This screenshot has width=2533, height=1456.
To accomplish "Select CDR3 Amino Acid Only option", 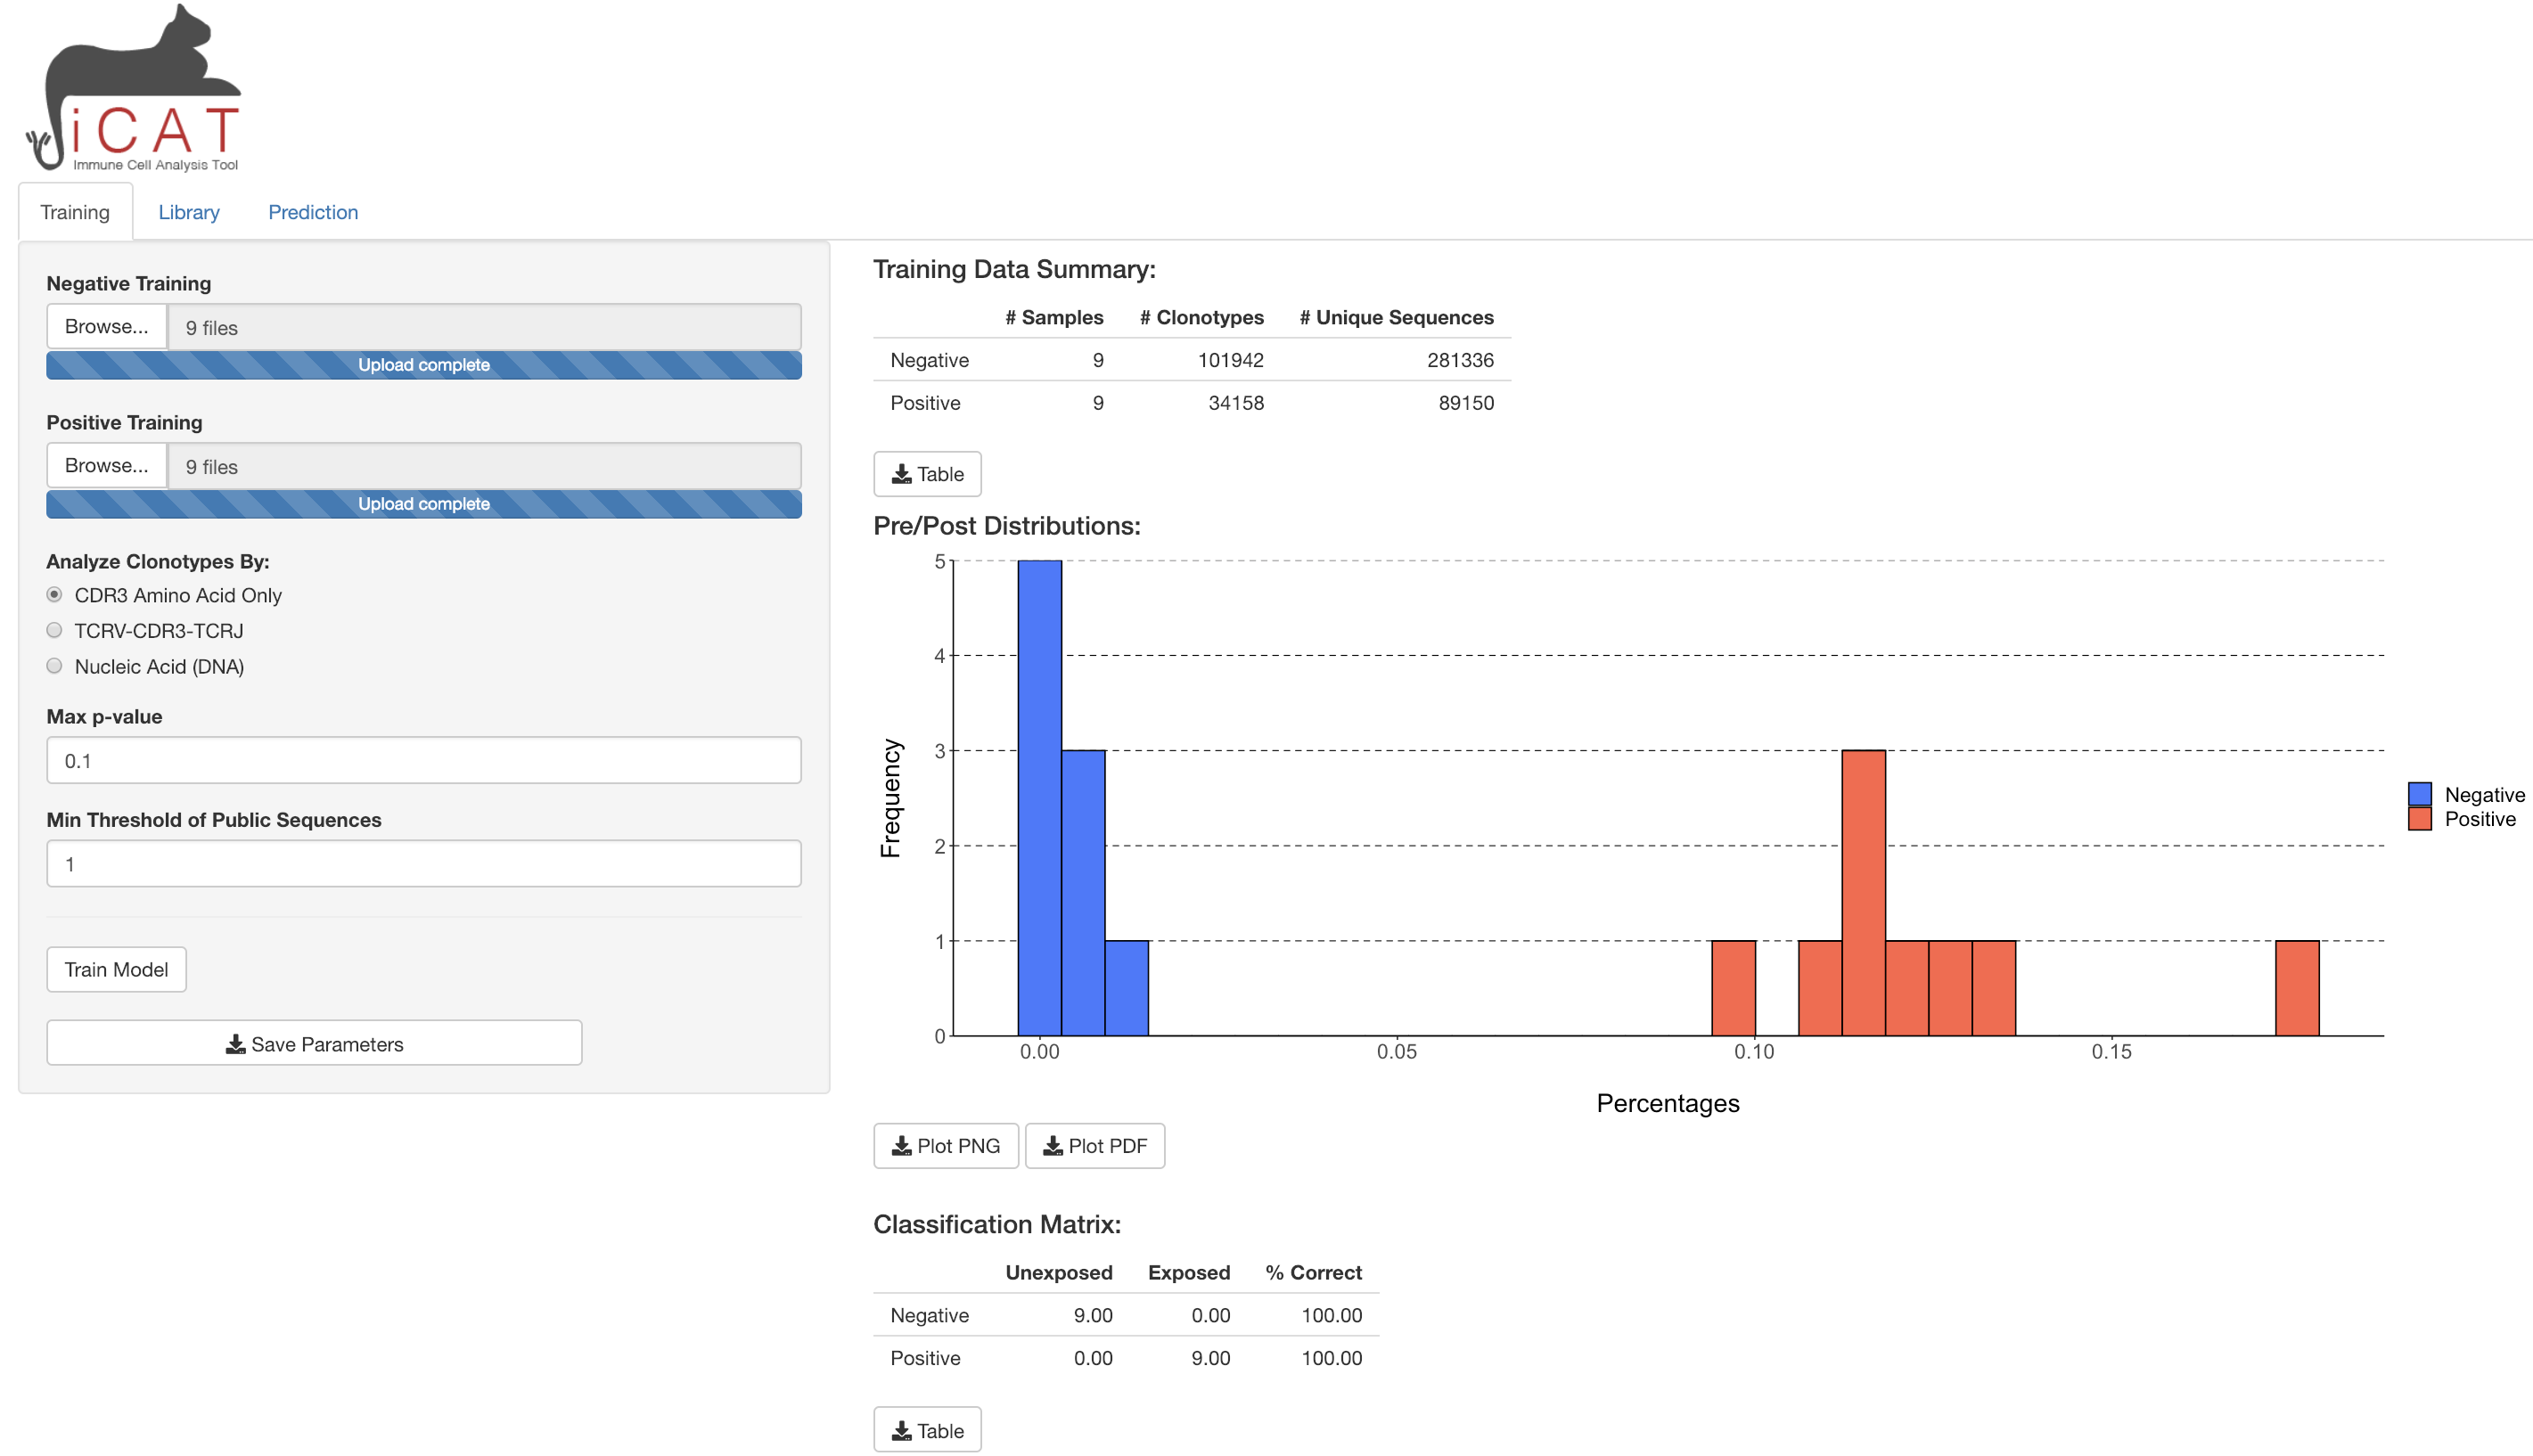I will (x=55, y=594).
